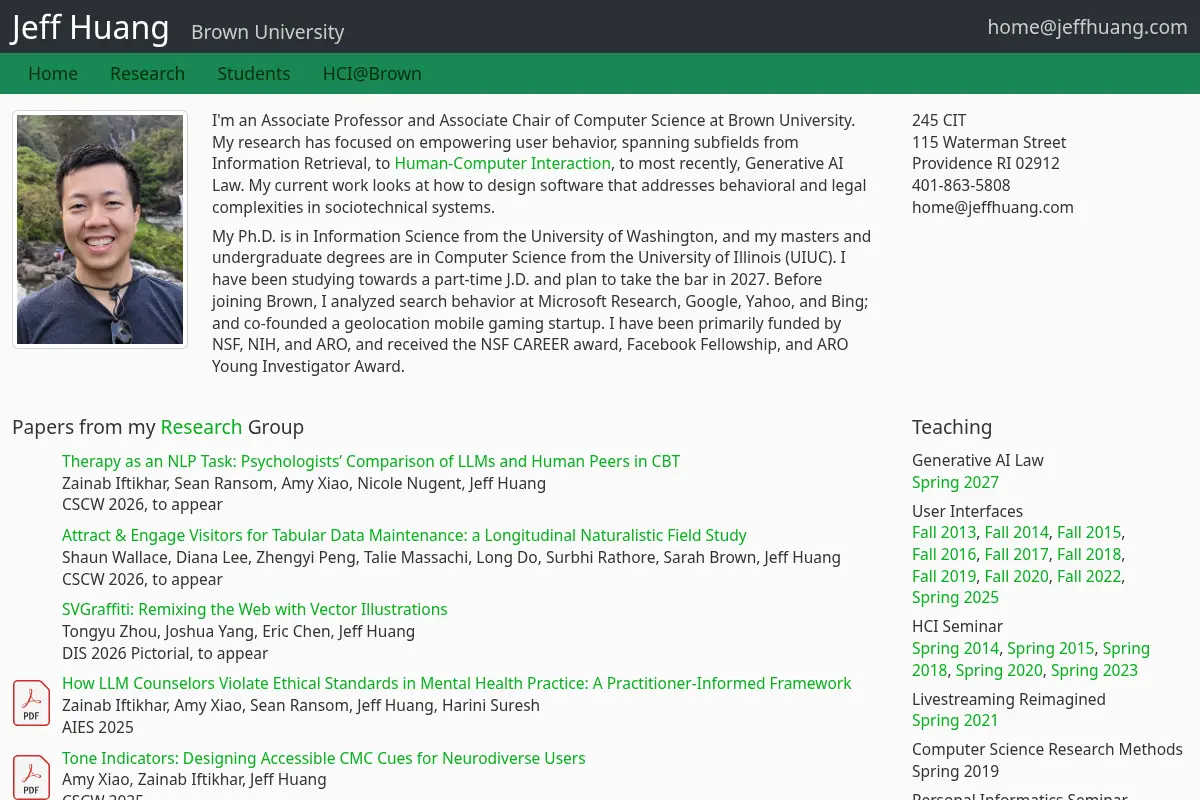The image size is (1200, 800).
Task: Open User Interfaces Fall 2018 course
Action: 1089,554
